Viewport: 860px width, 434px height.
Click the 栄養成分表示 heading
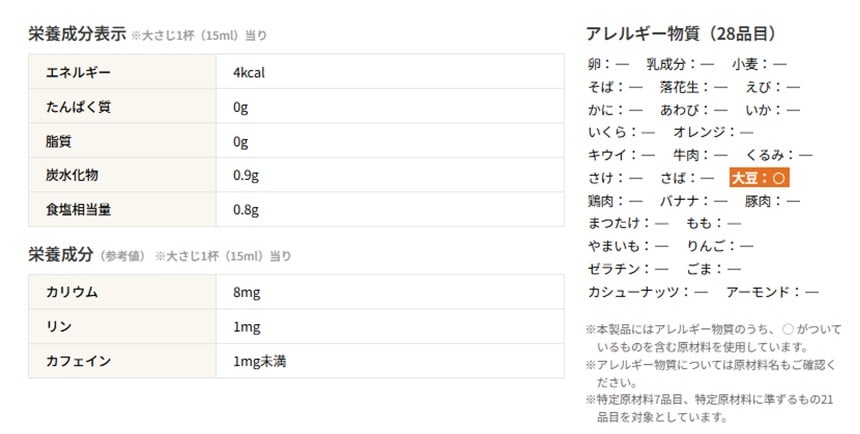click(x=76, y=35)
